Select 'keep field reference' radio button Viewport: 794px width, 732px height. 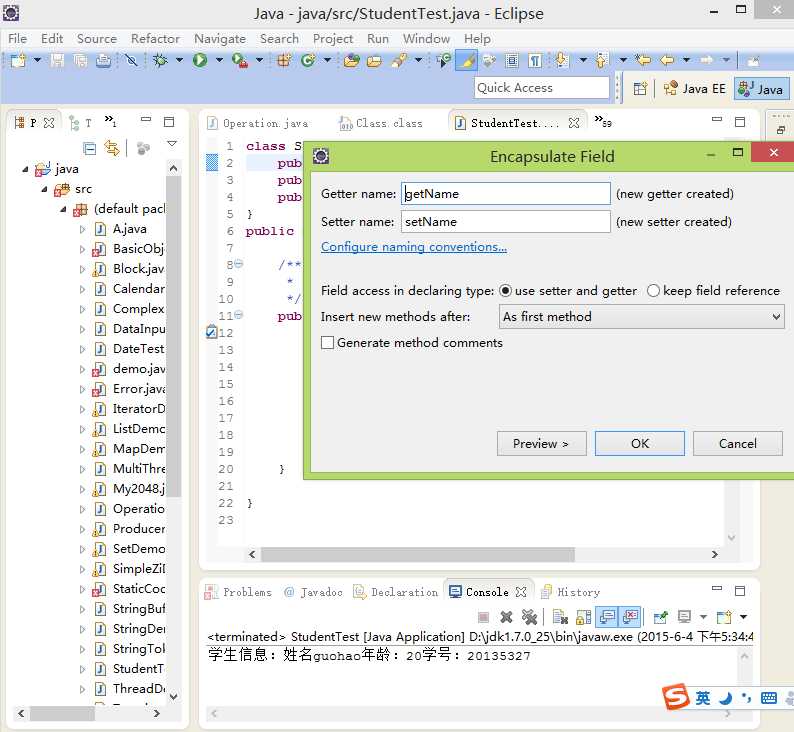(653, 291)
